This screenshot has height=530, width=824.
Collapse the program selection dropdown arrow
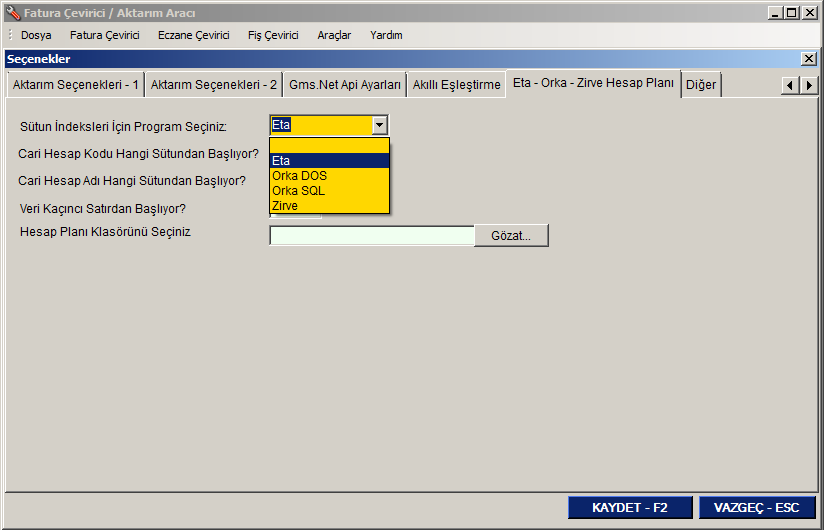pyautogui.click(x=379, y=125)
